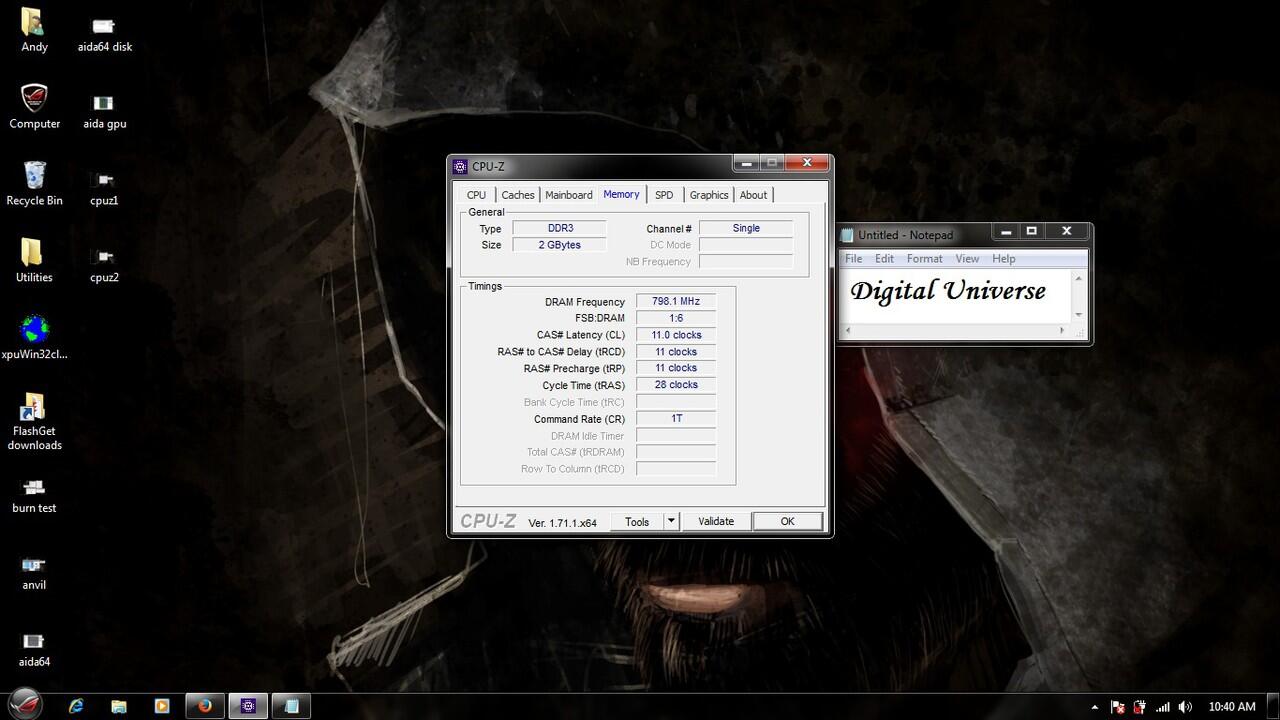Open the cpuz1 desktop file
Screen dimensions: 1280x720
[104, 187]
